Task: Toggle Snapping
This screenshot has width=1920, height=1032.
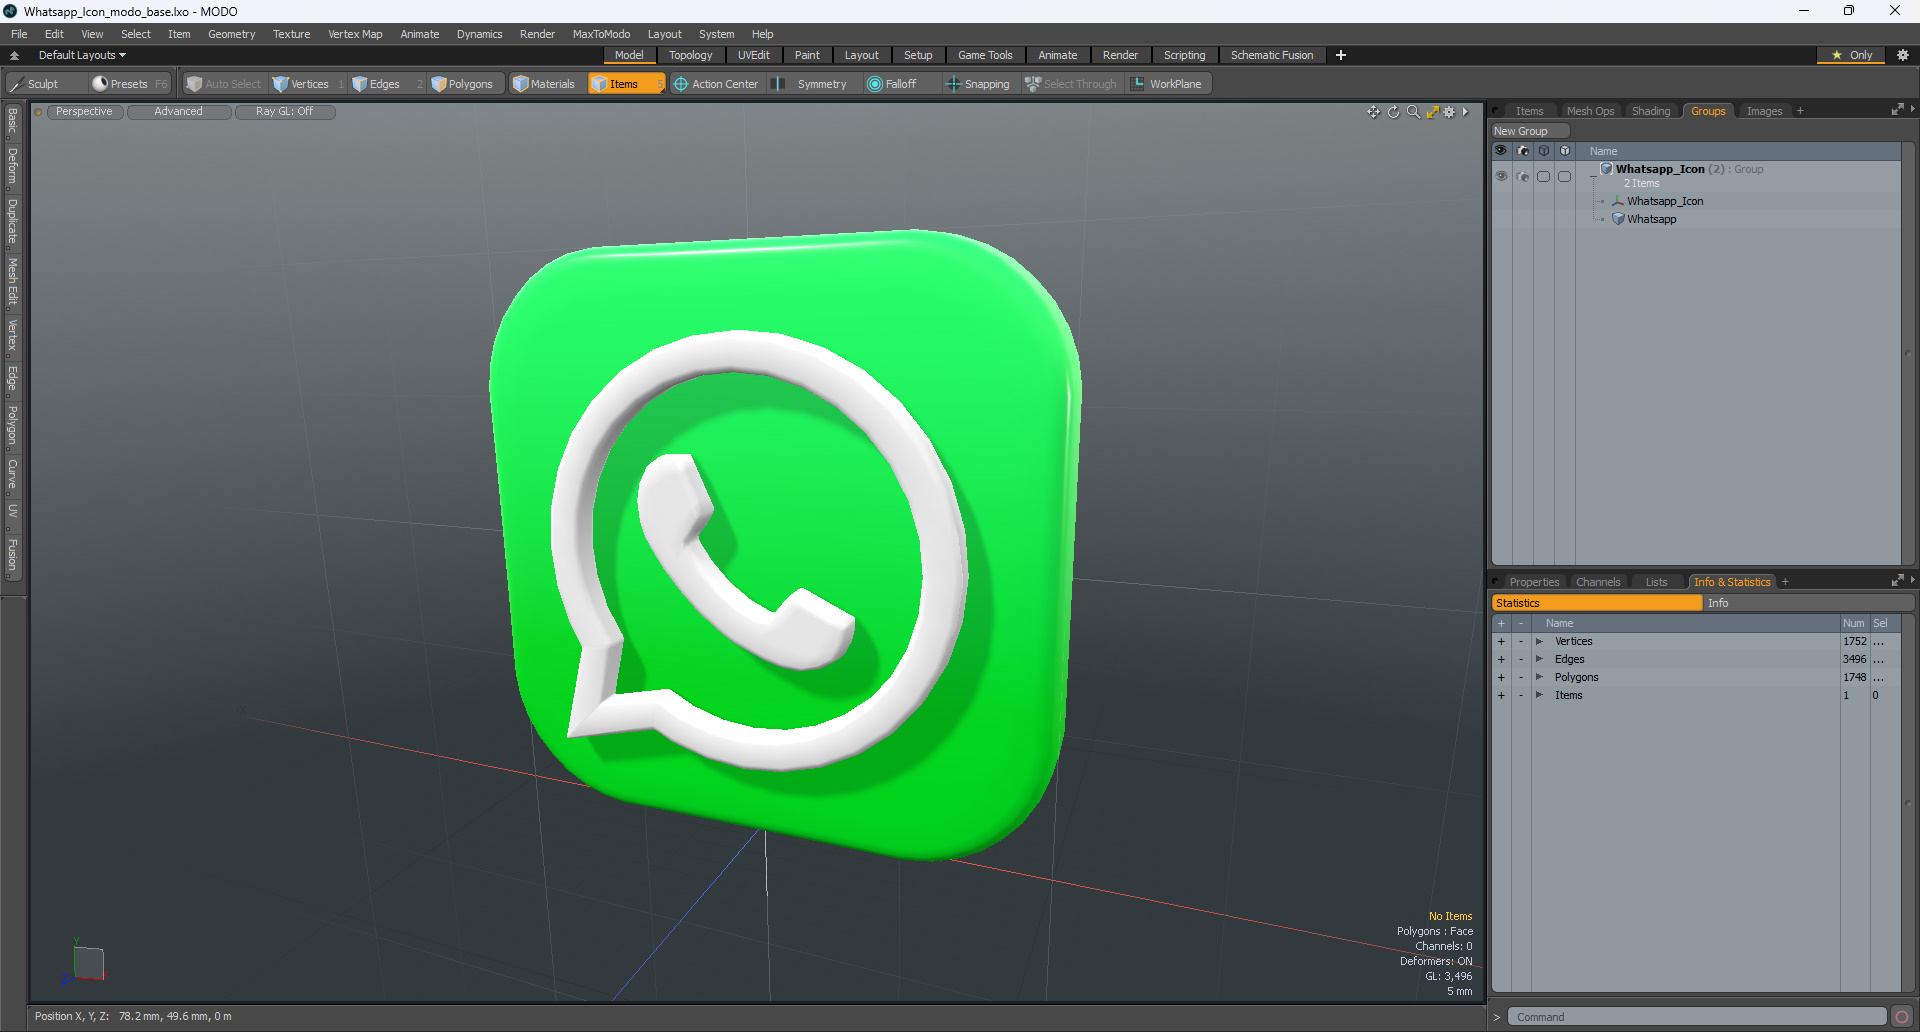Action: point(979,84)
